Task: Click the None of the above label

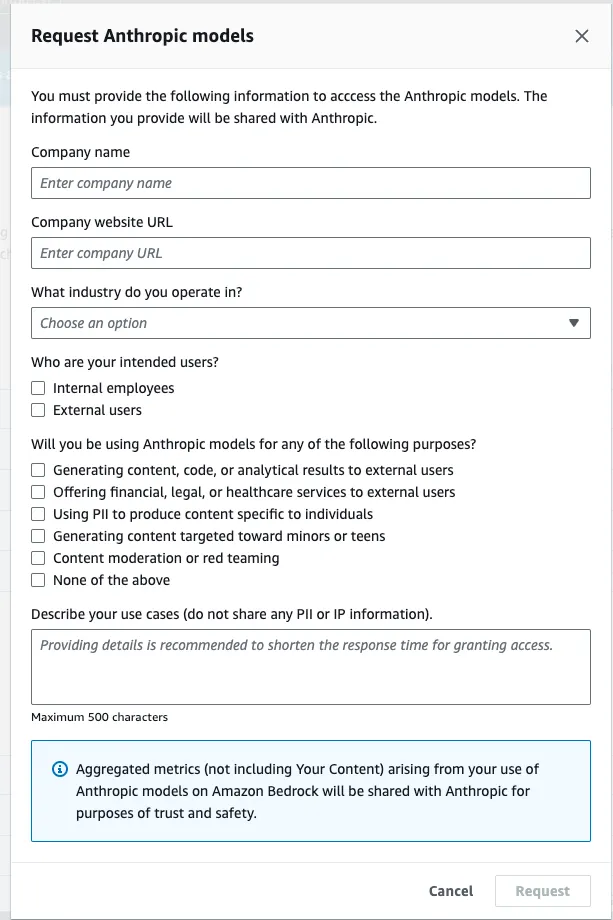Action: pos(111,580)
